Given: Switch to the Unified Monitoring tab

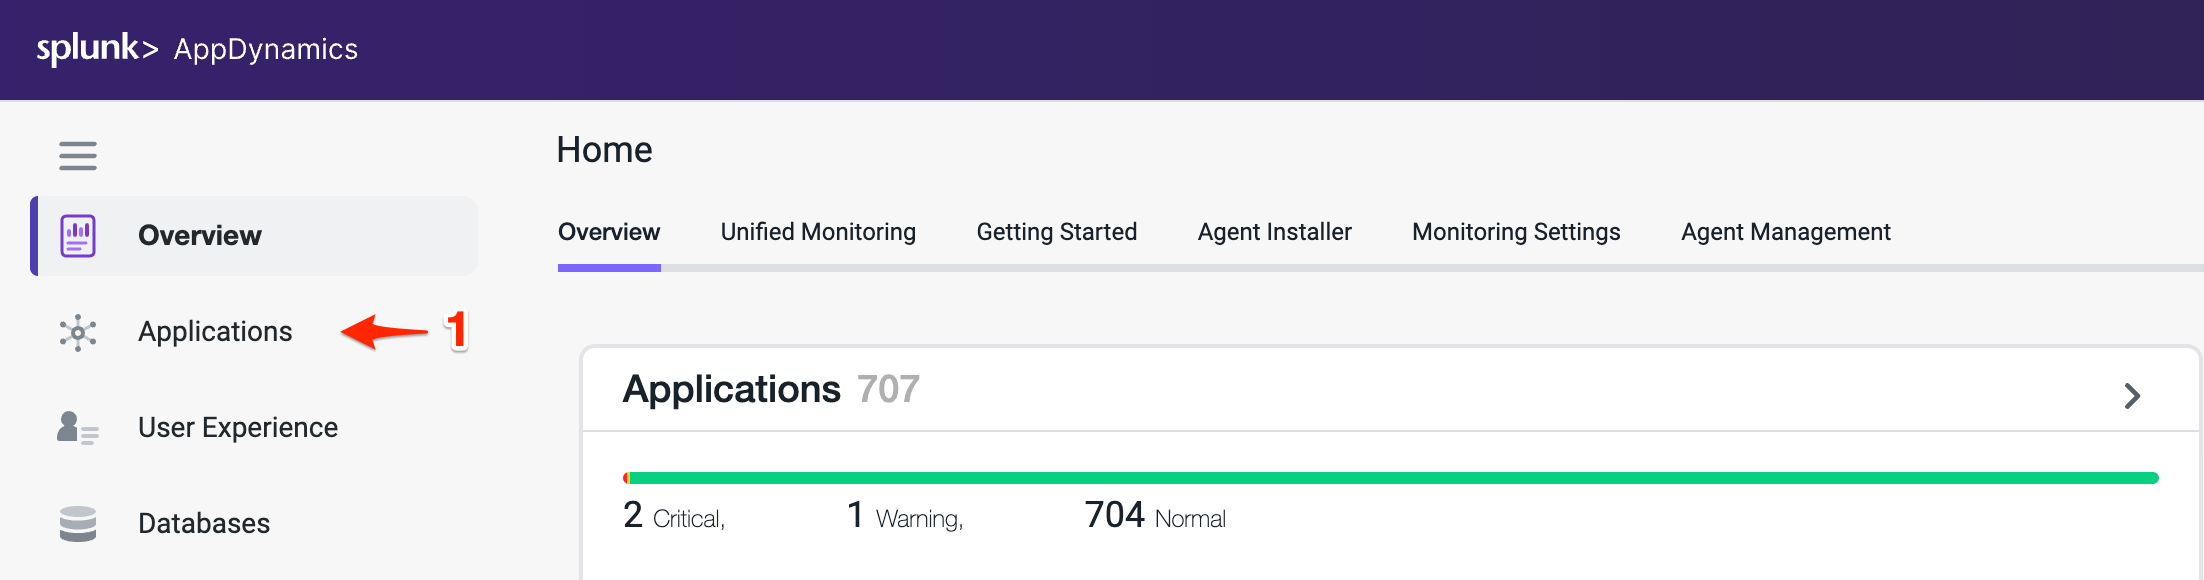Looking at the screenshot, I should tap(818, 232).
